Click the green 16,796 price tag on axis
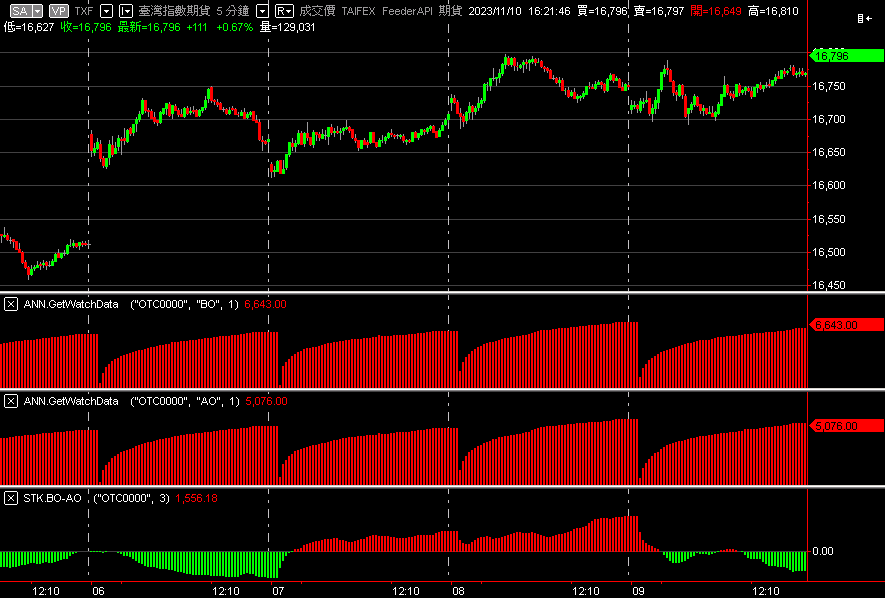The width and height of the screenshot is (885, 598). click(x=847, y=56)
